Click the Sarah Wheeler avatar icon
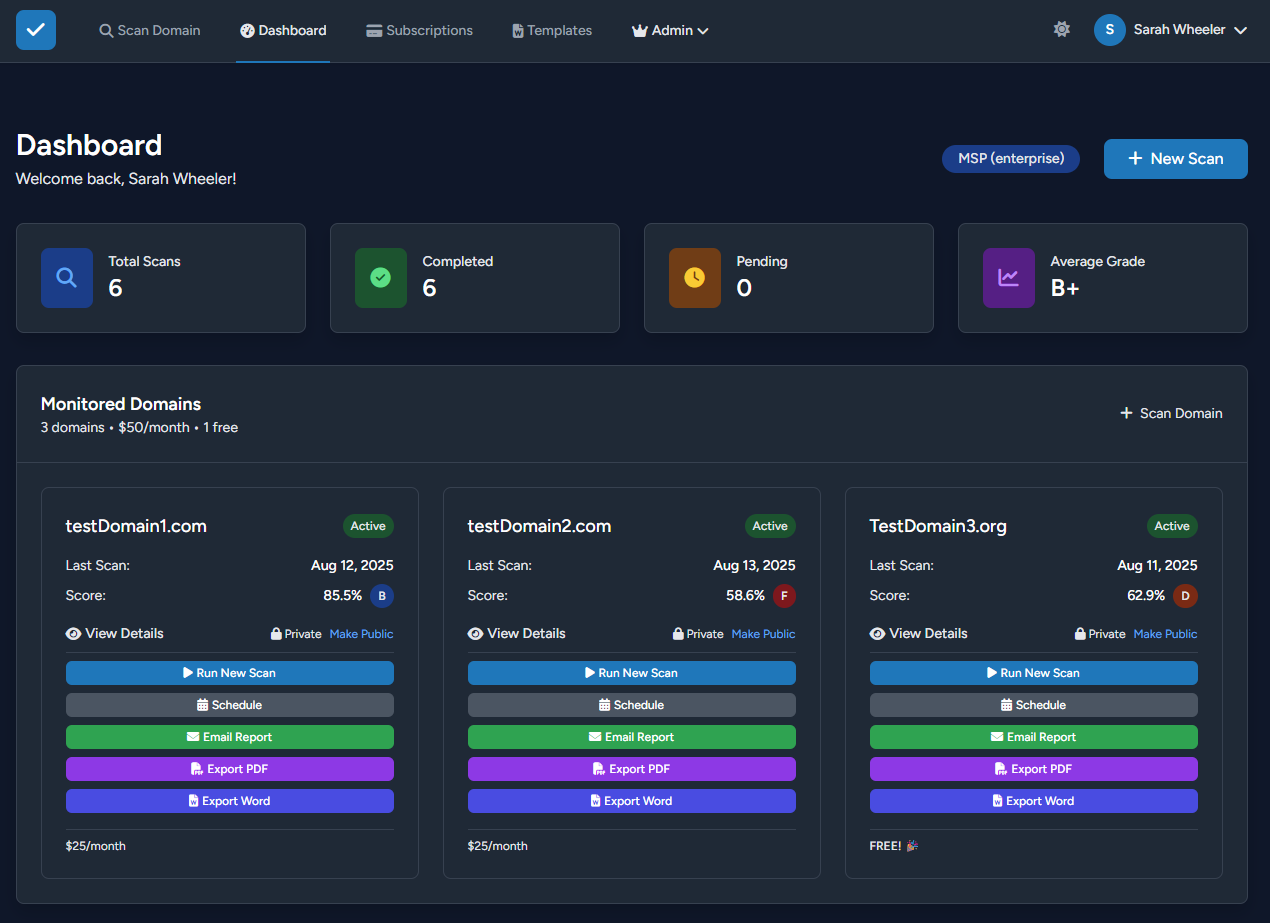The width and height of the screenshot is (1270, 923). (x=1109, y=30)
